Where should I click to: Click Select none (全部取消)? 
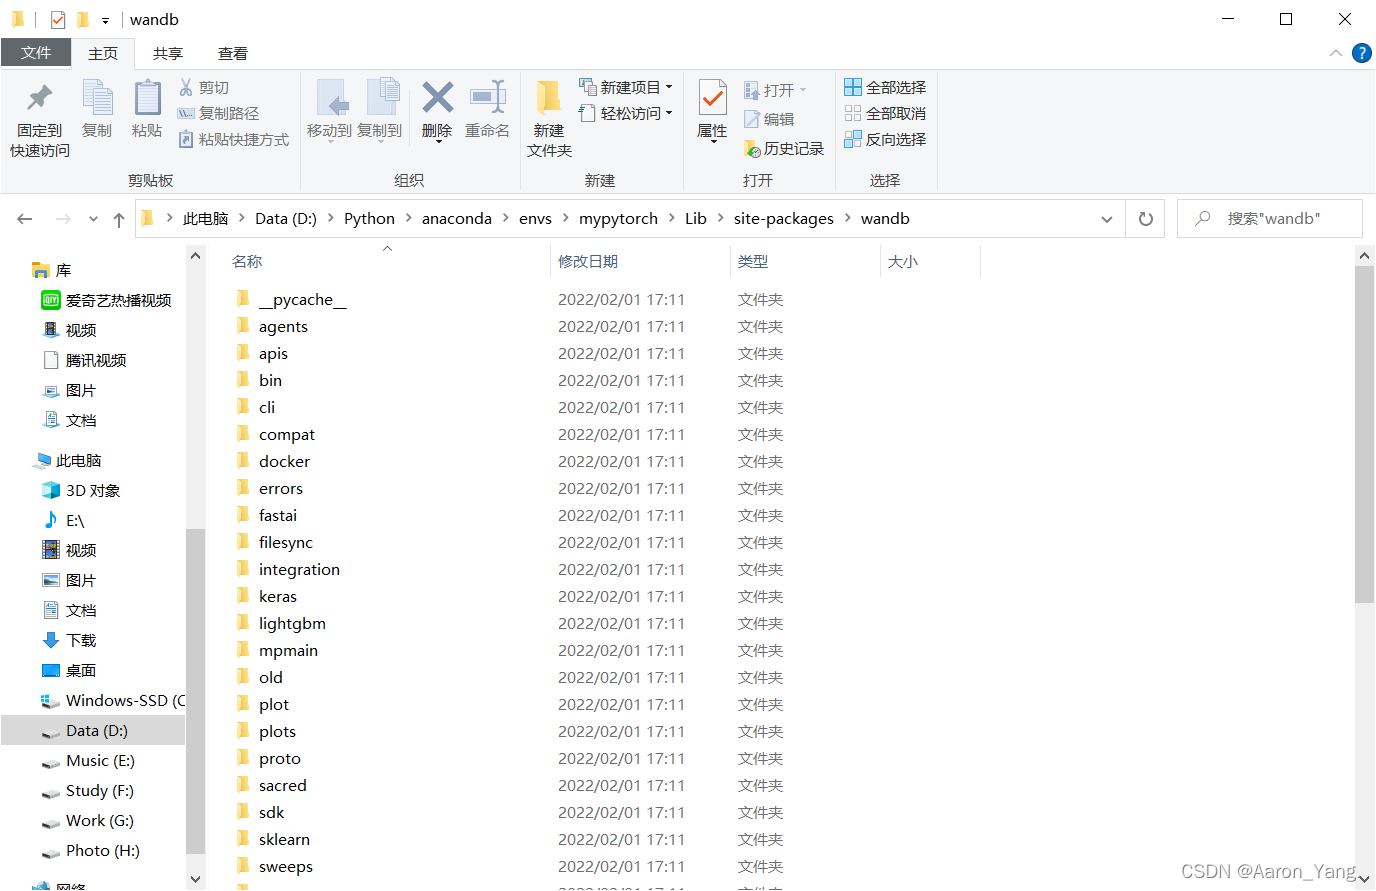point(885,114)
